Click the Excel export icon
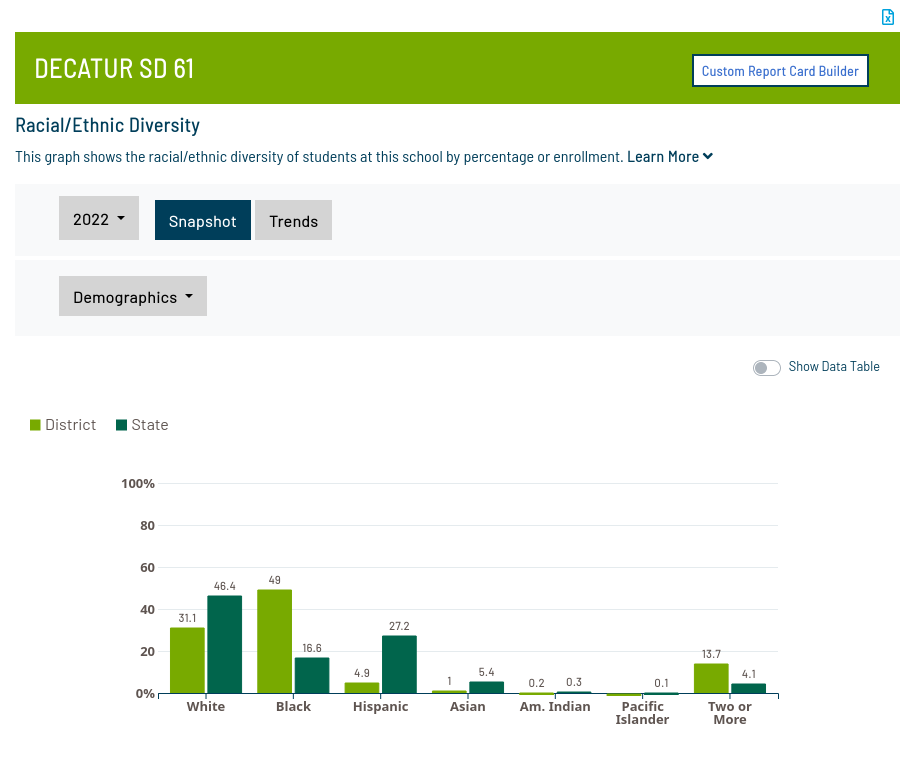 [x=887, y=17]
